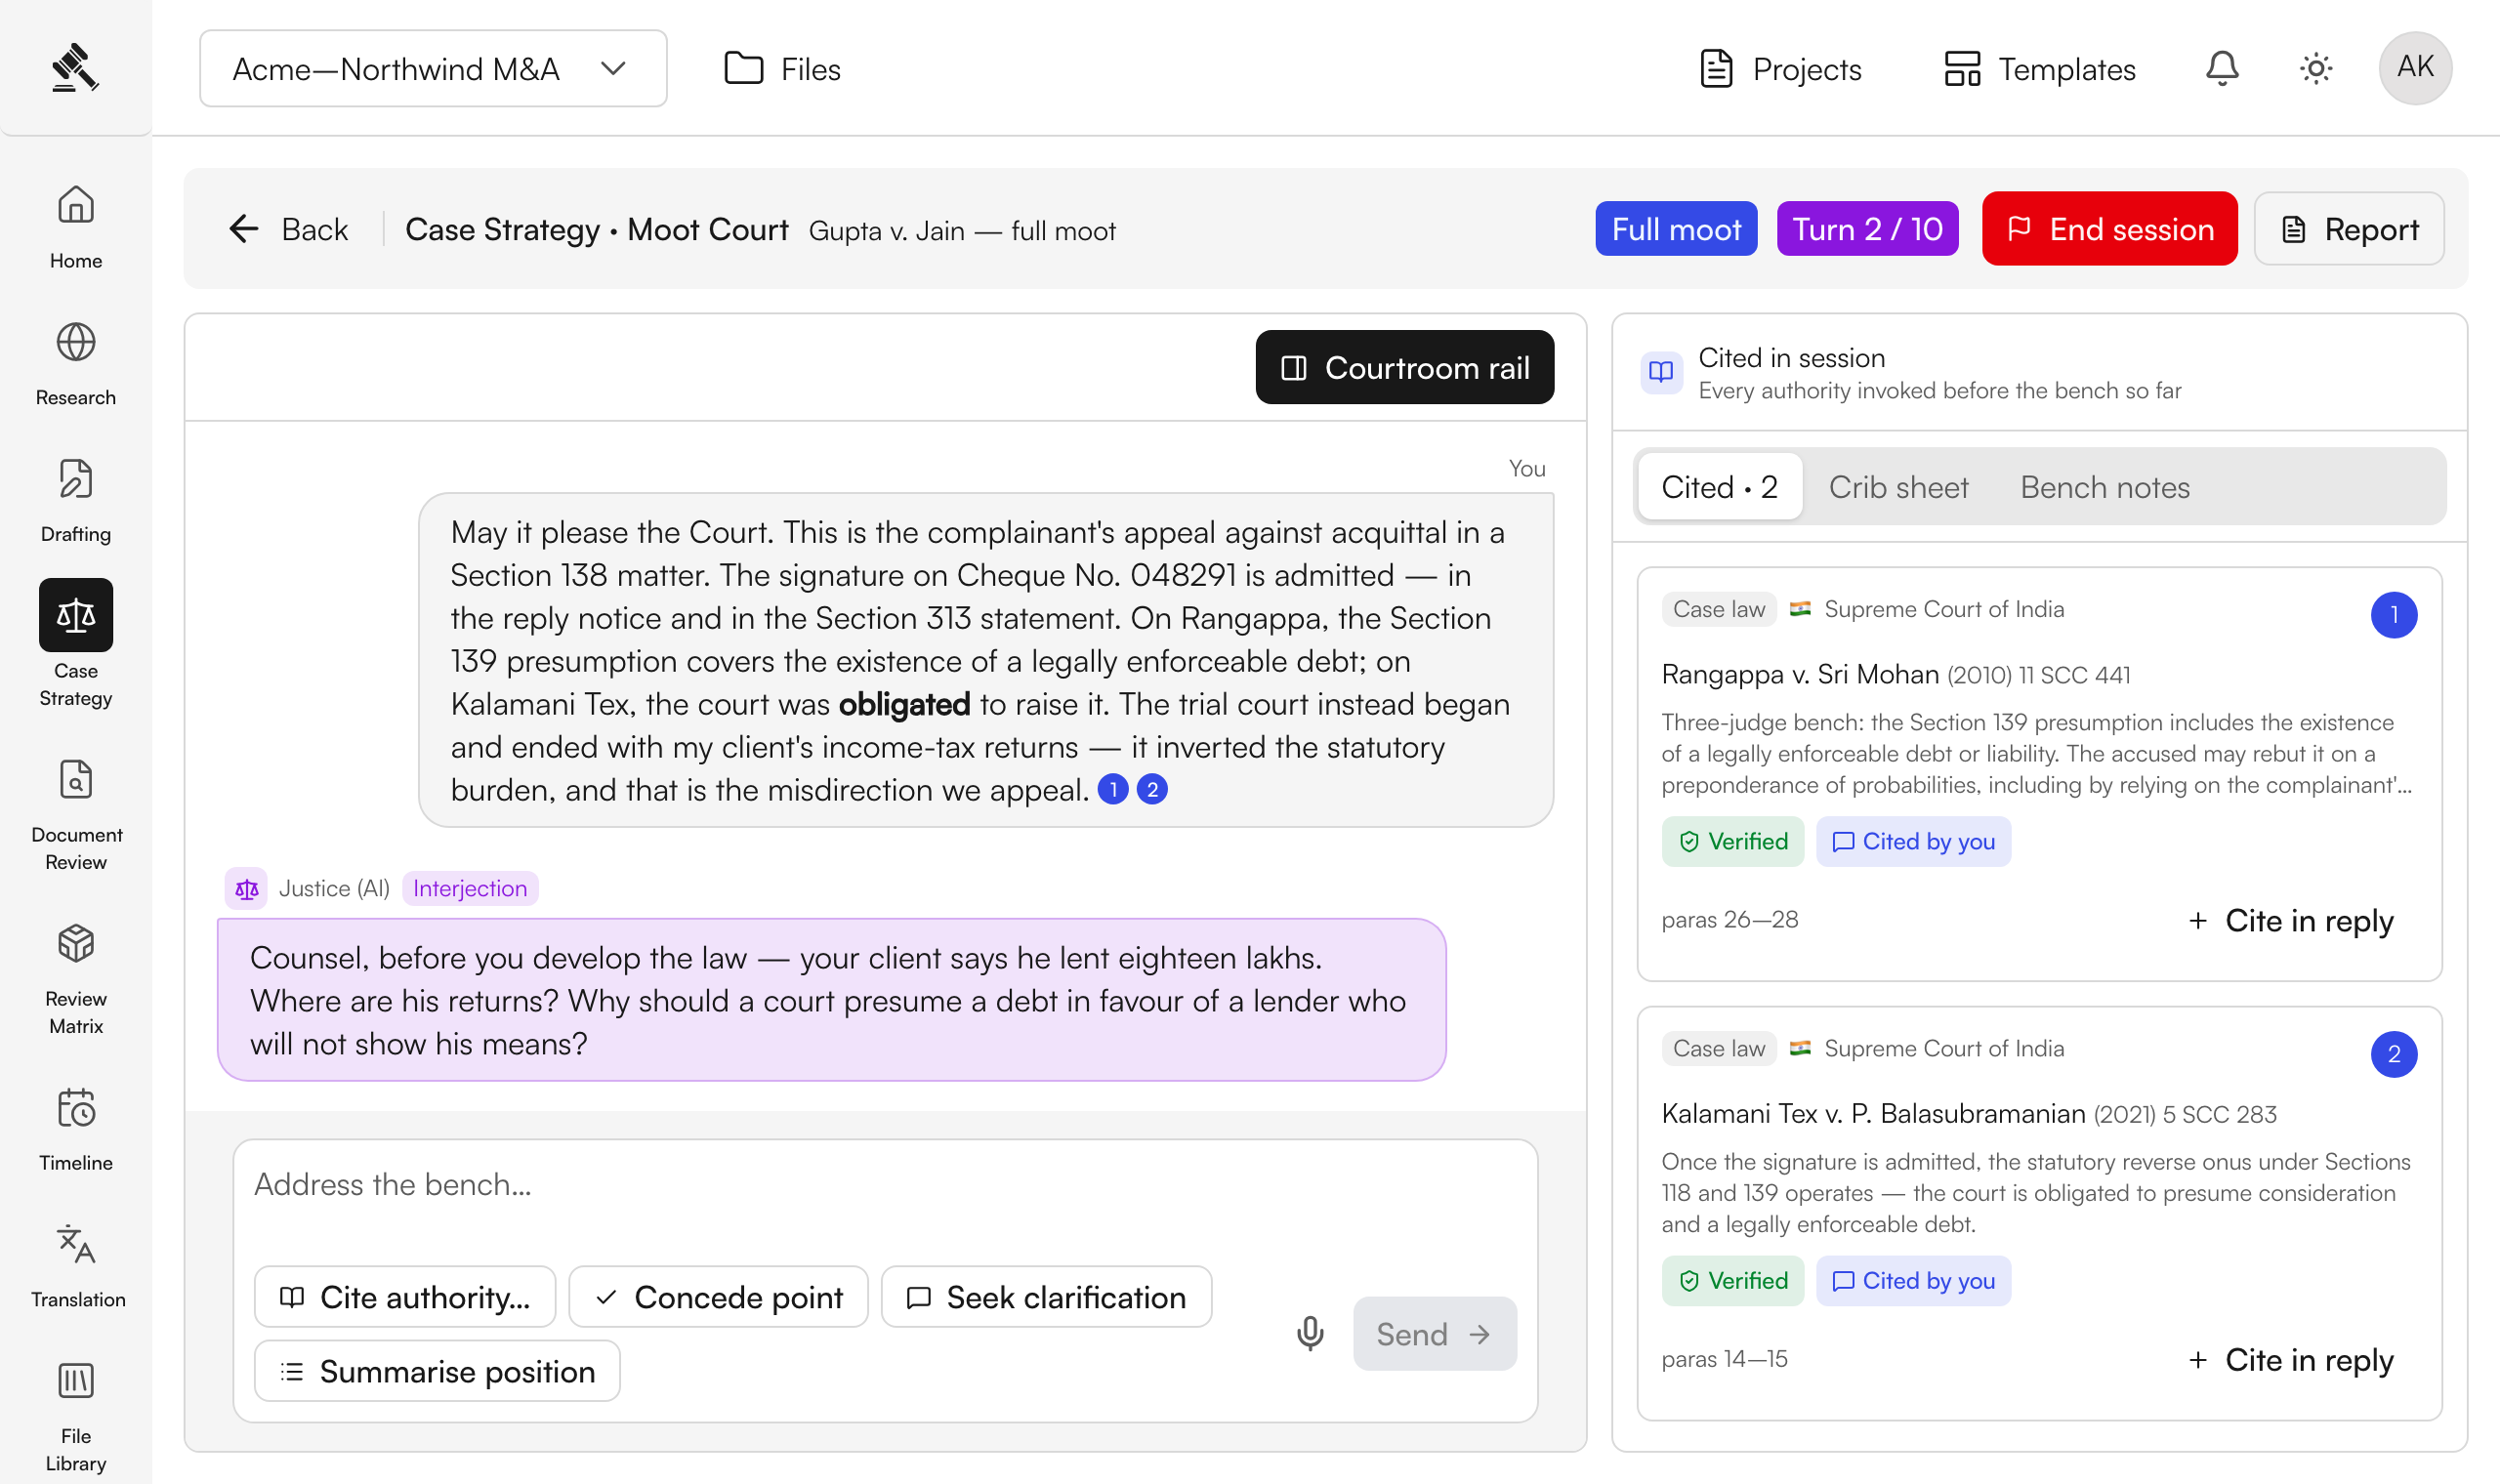Click the Justice interjection message bubble
Image resolution: width=2500 pixels, height=1484 pixels.
pyautogui.click(x=831, y=999)
